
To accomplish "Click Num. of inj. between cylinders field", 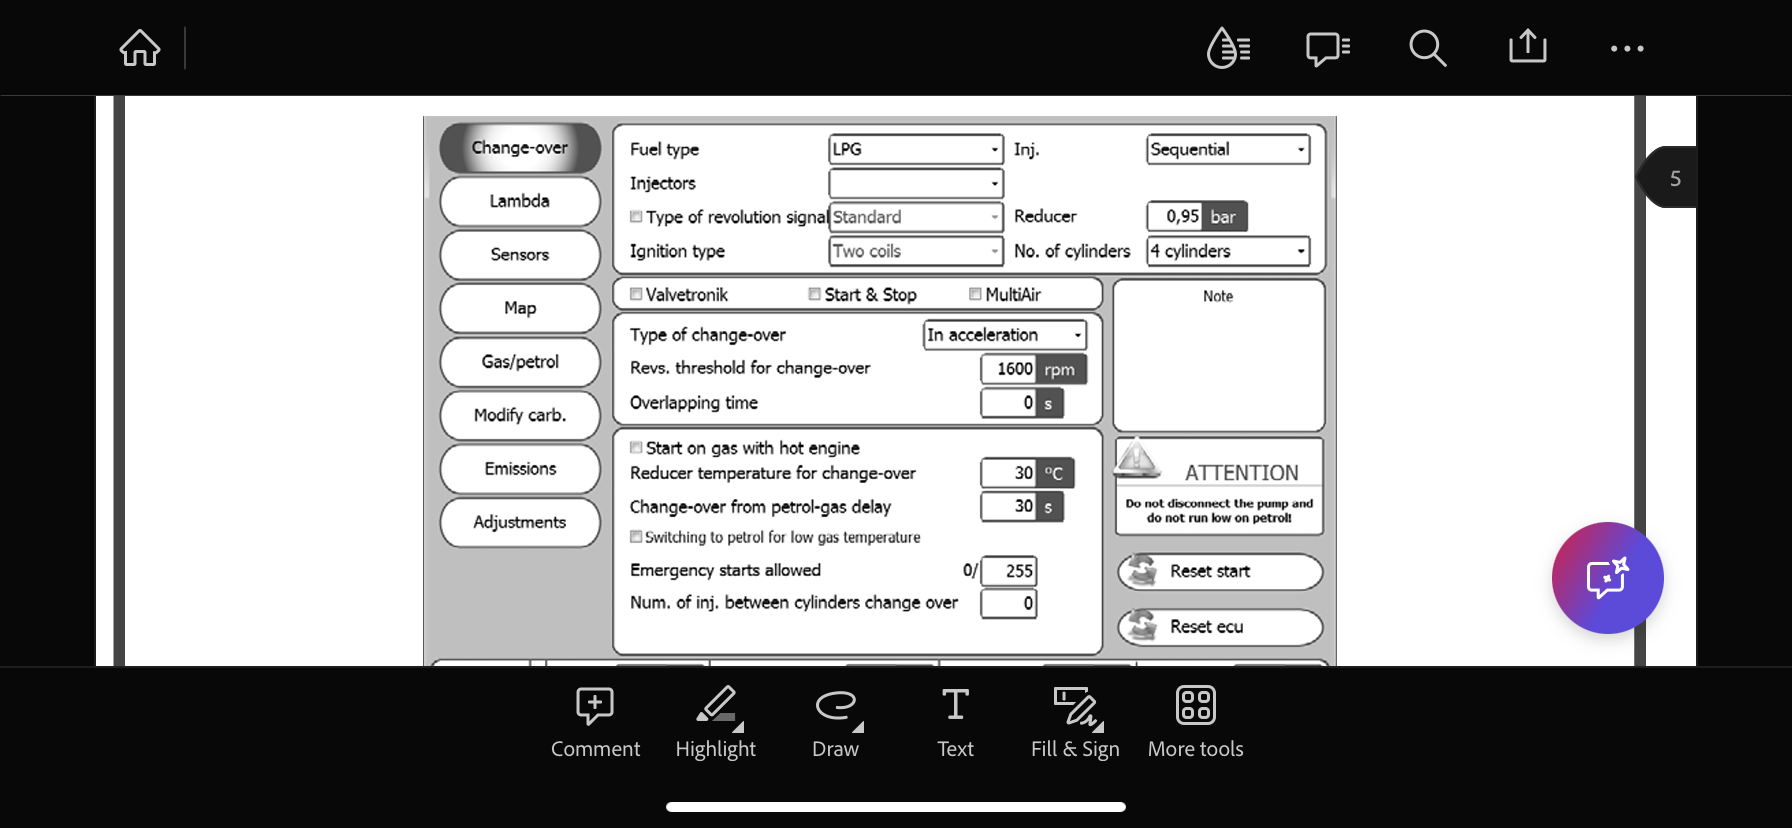I will 1009,604.
